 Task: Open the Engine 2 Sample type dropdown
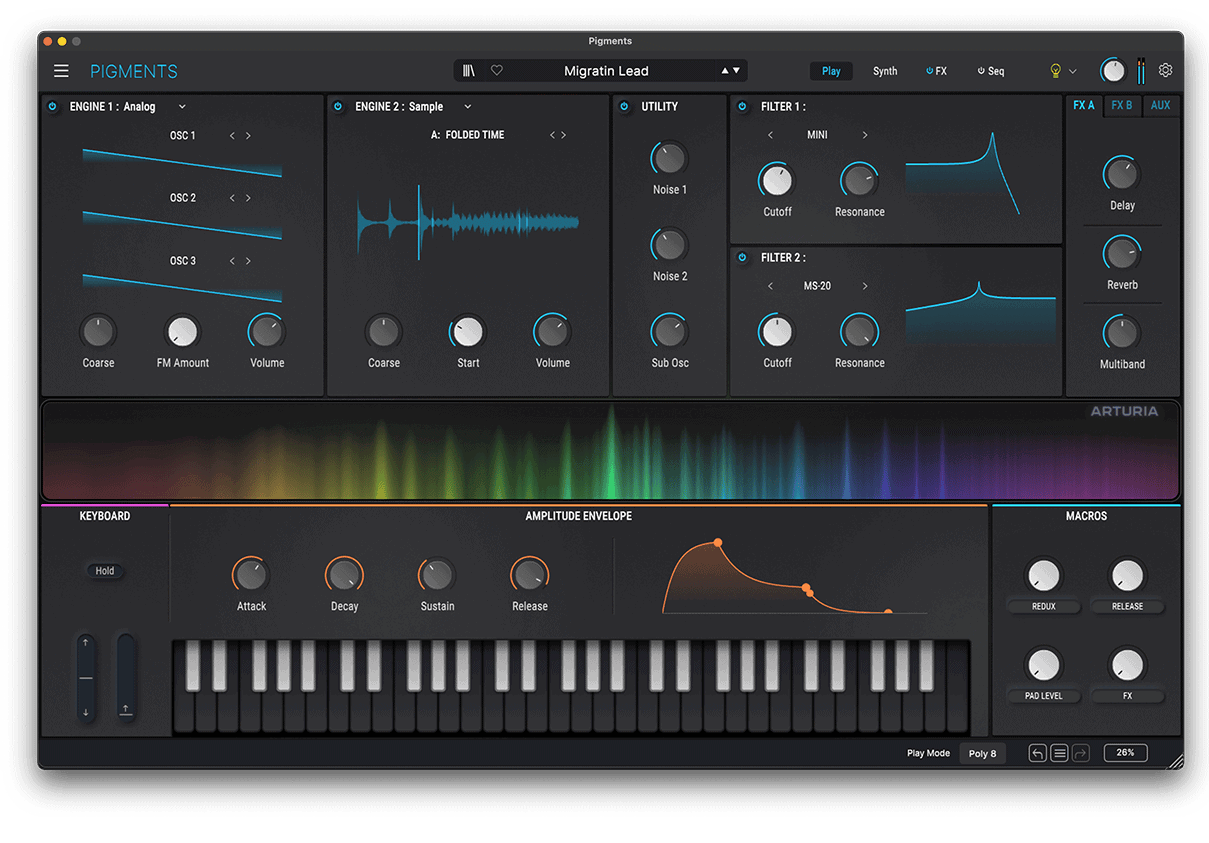tap(467, 107)
